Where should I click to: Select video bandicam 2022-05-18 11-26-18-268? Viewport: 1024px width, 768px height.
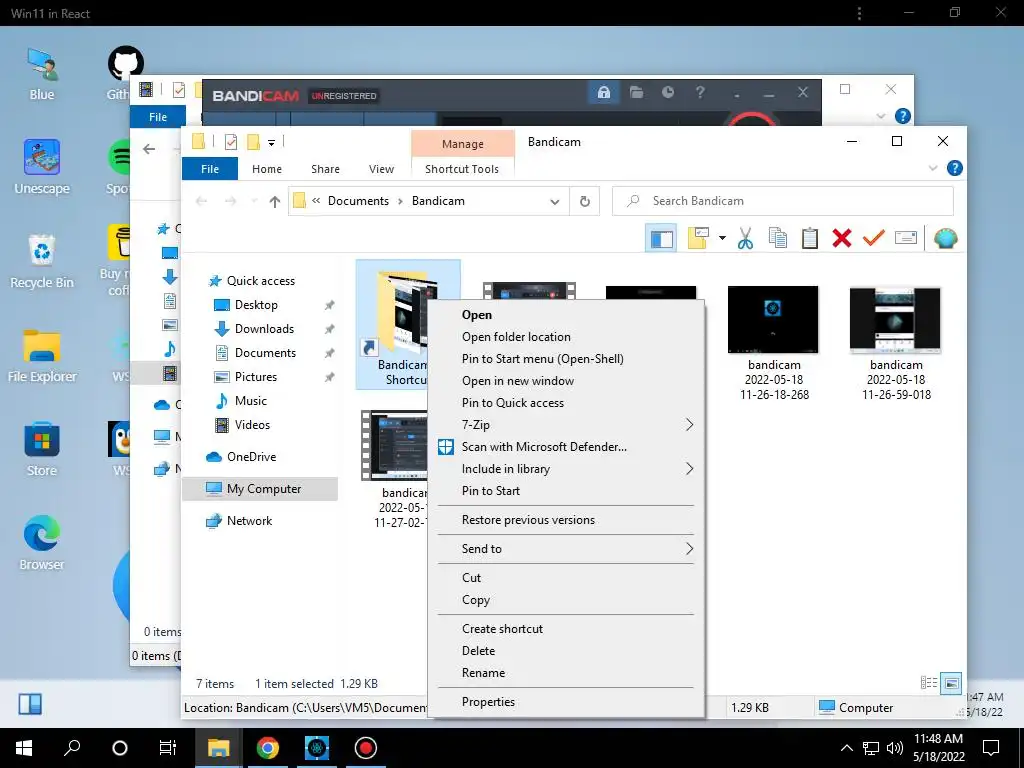pyautogui.click(x=773, y=343)
